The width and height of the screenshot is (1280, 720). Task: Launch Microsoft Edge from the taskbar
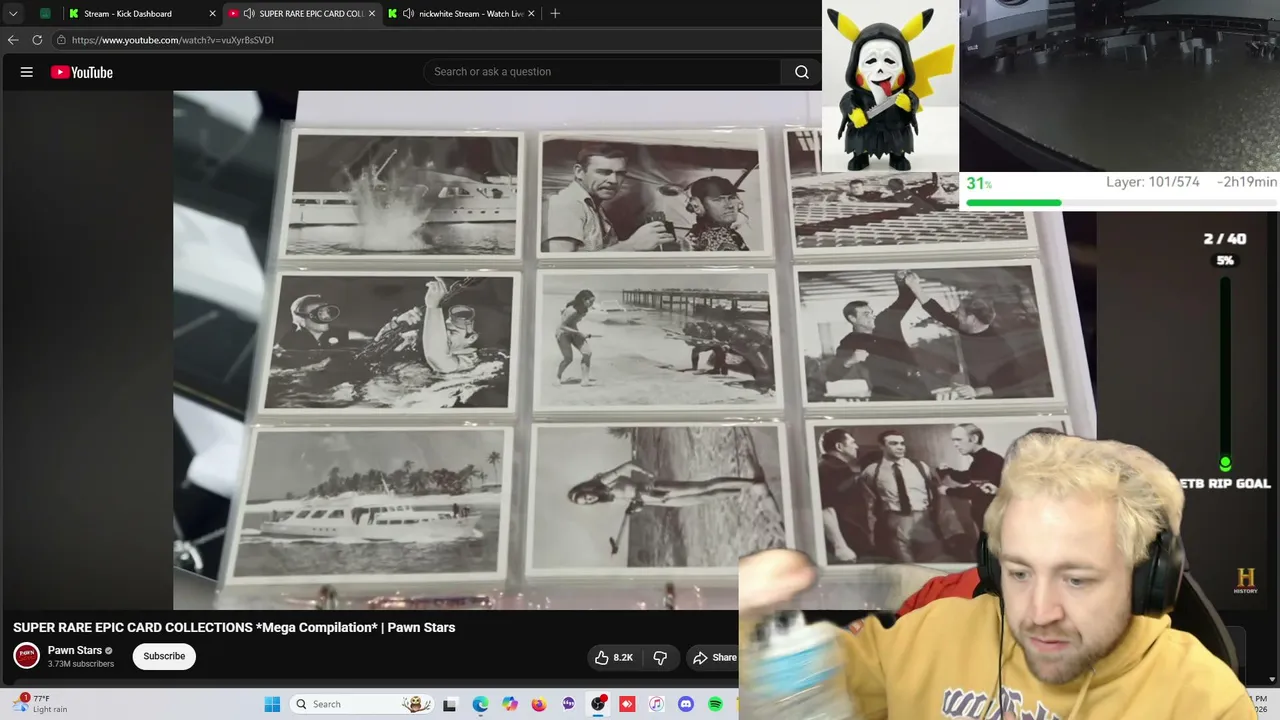click(481, 704)
